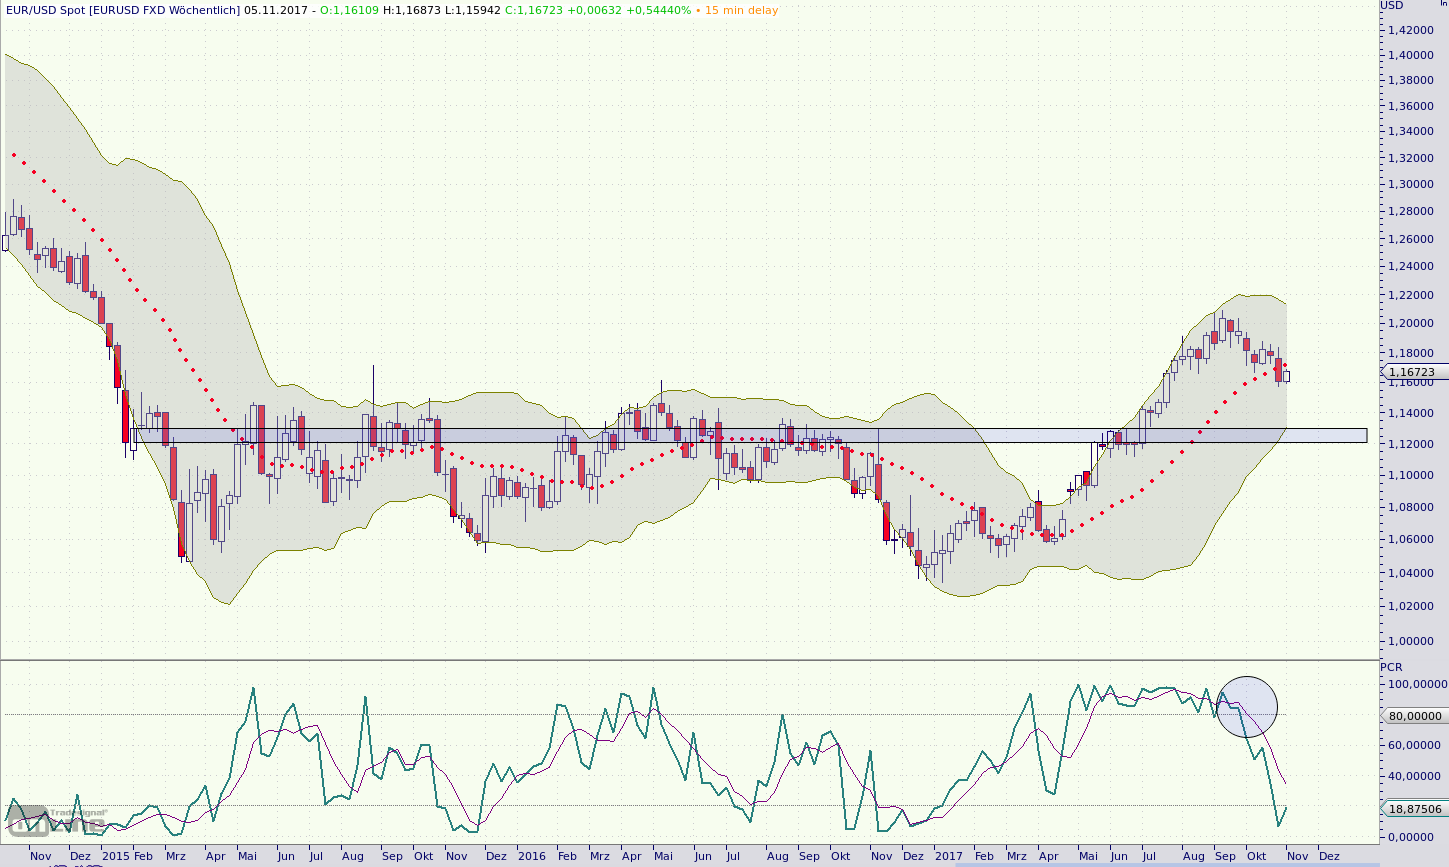Click the PCR indicator panel label

[x=1391, y=667]
